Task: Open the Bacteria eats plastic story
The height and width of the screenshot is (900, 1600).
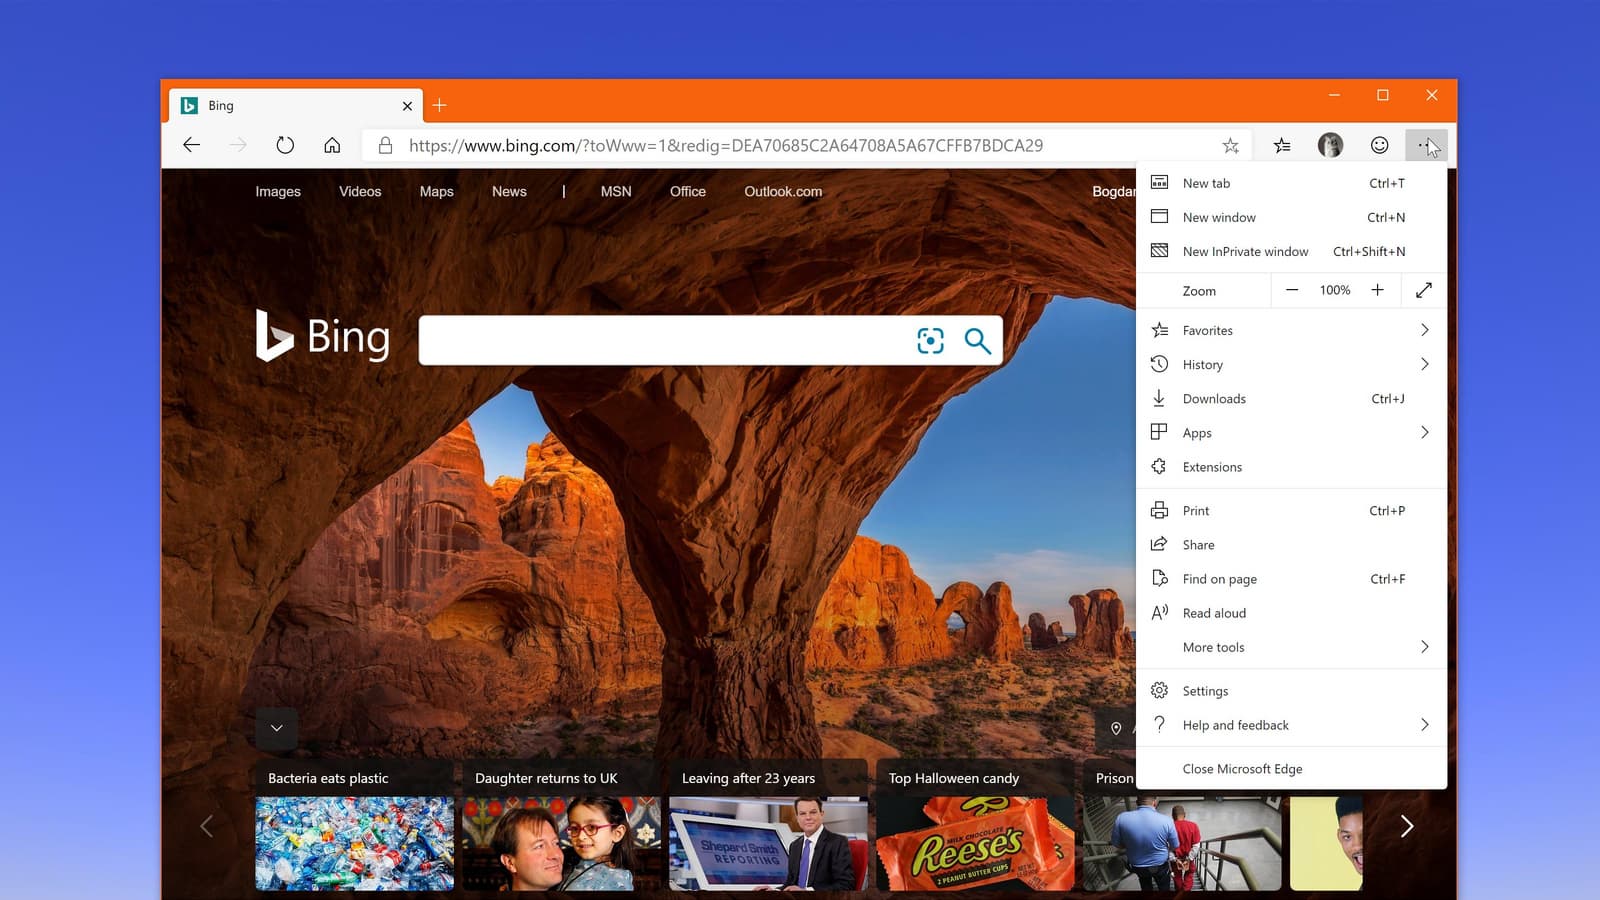Action: (x=354, y=825)
